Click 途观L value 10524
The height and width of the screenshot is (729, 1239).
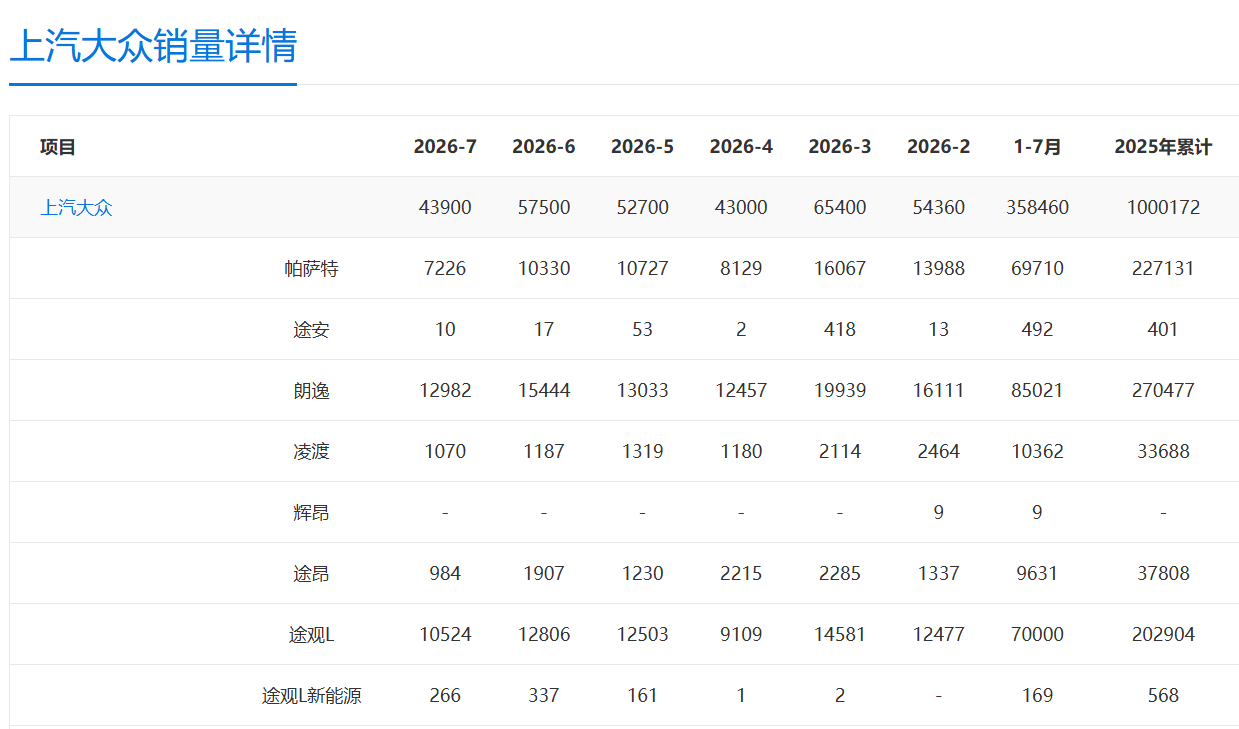point(445,635)
